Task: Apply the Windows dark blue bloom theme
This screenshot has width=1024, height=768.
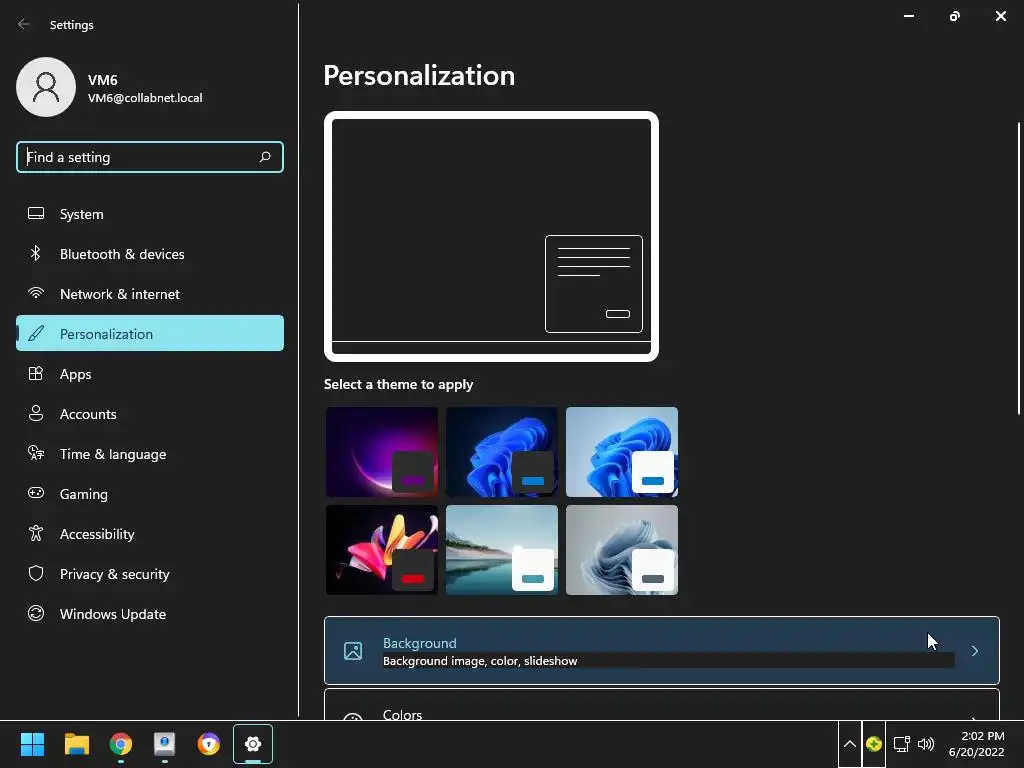Action: [502, 452]
